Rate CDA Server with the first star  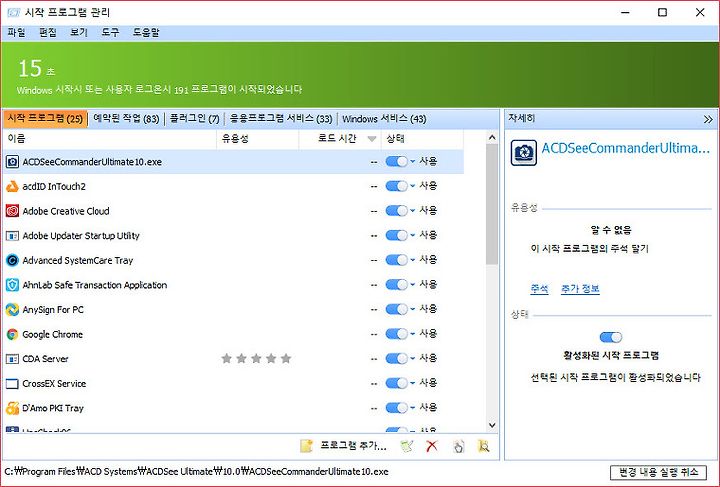tap(226, 358)
